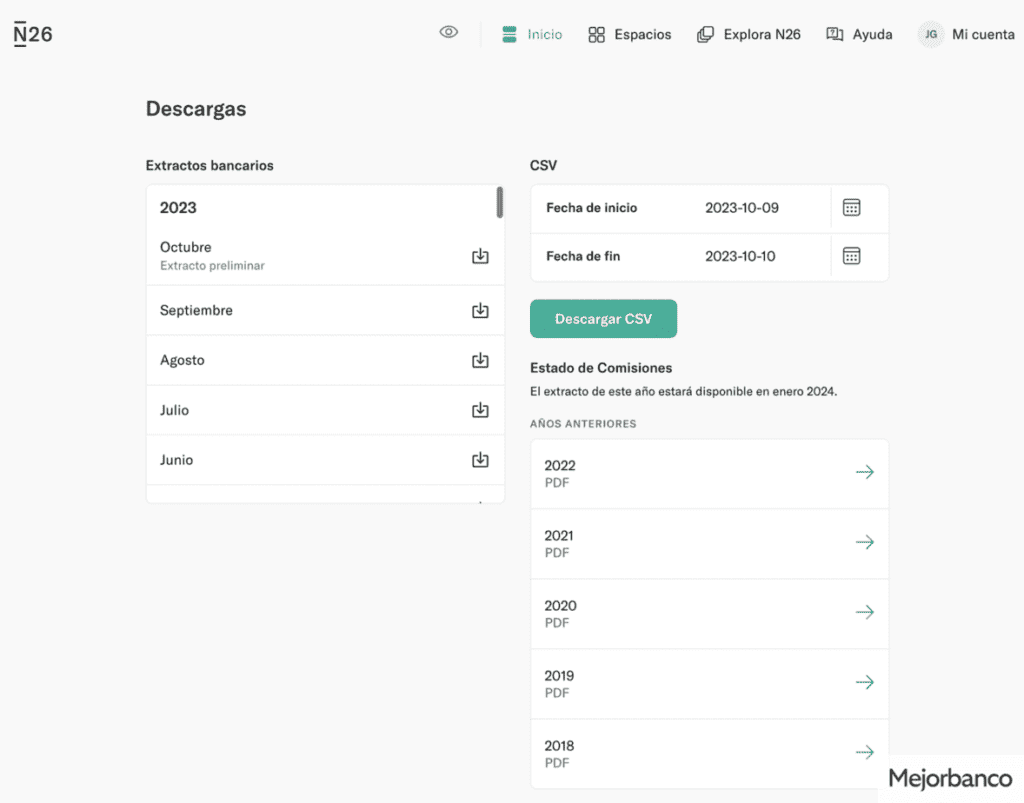This screenshot has width=1024, height=803.
Task: Open Ayuda help section
Action: click(x=859, y=35)
